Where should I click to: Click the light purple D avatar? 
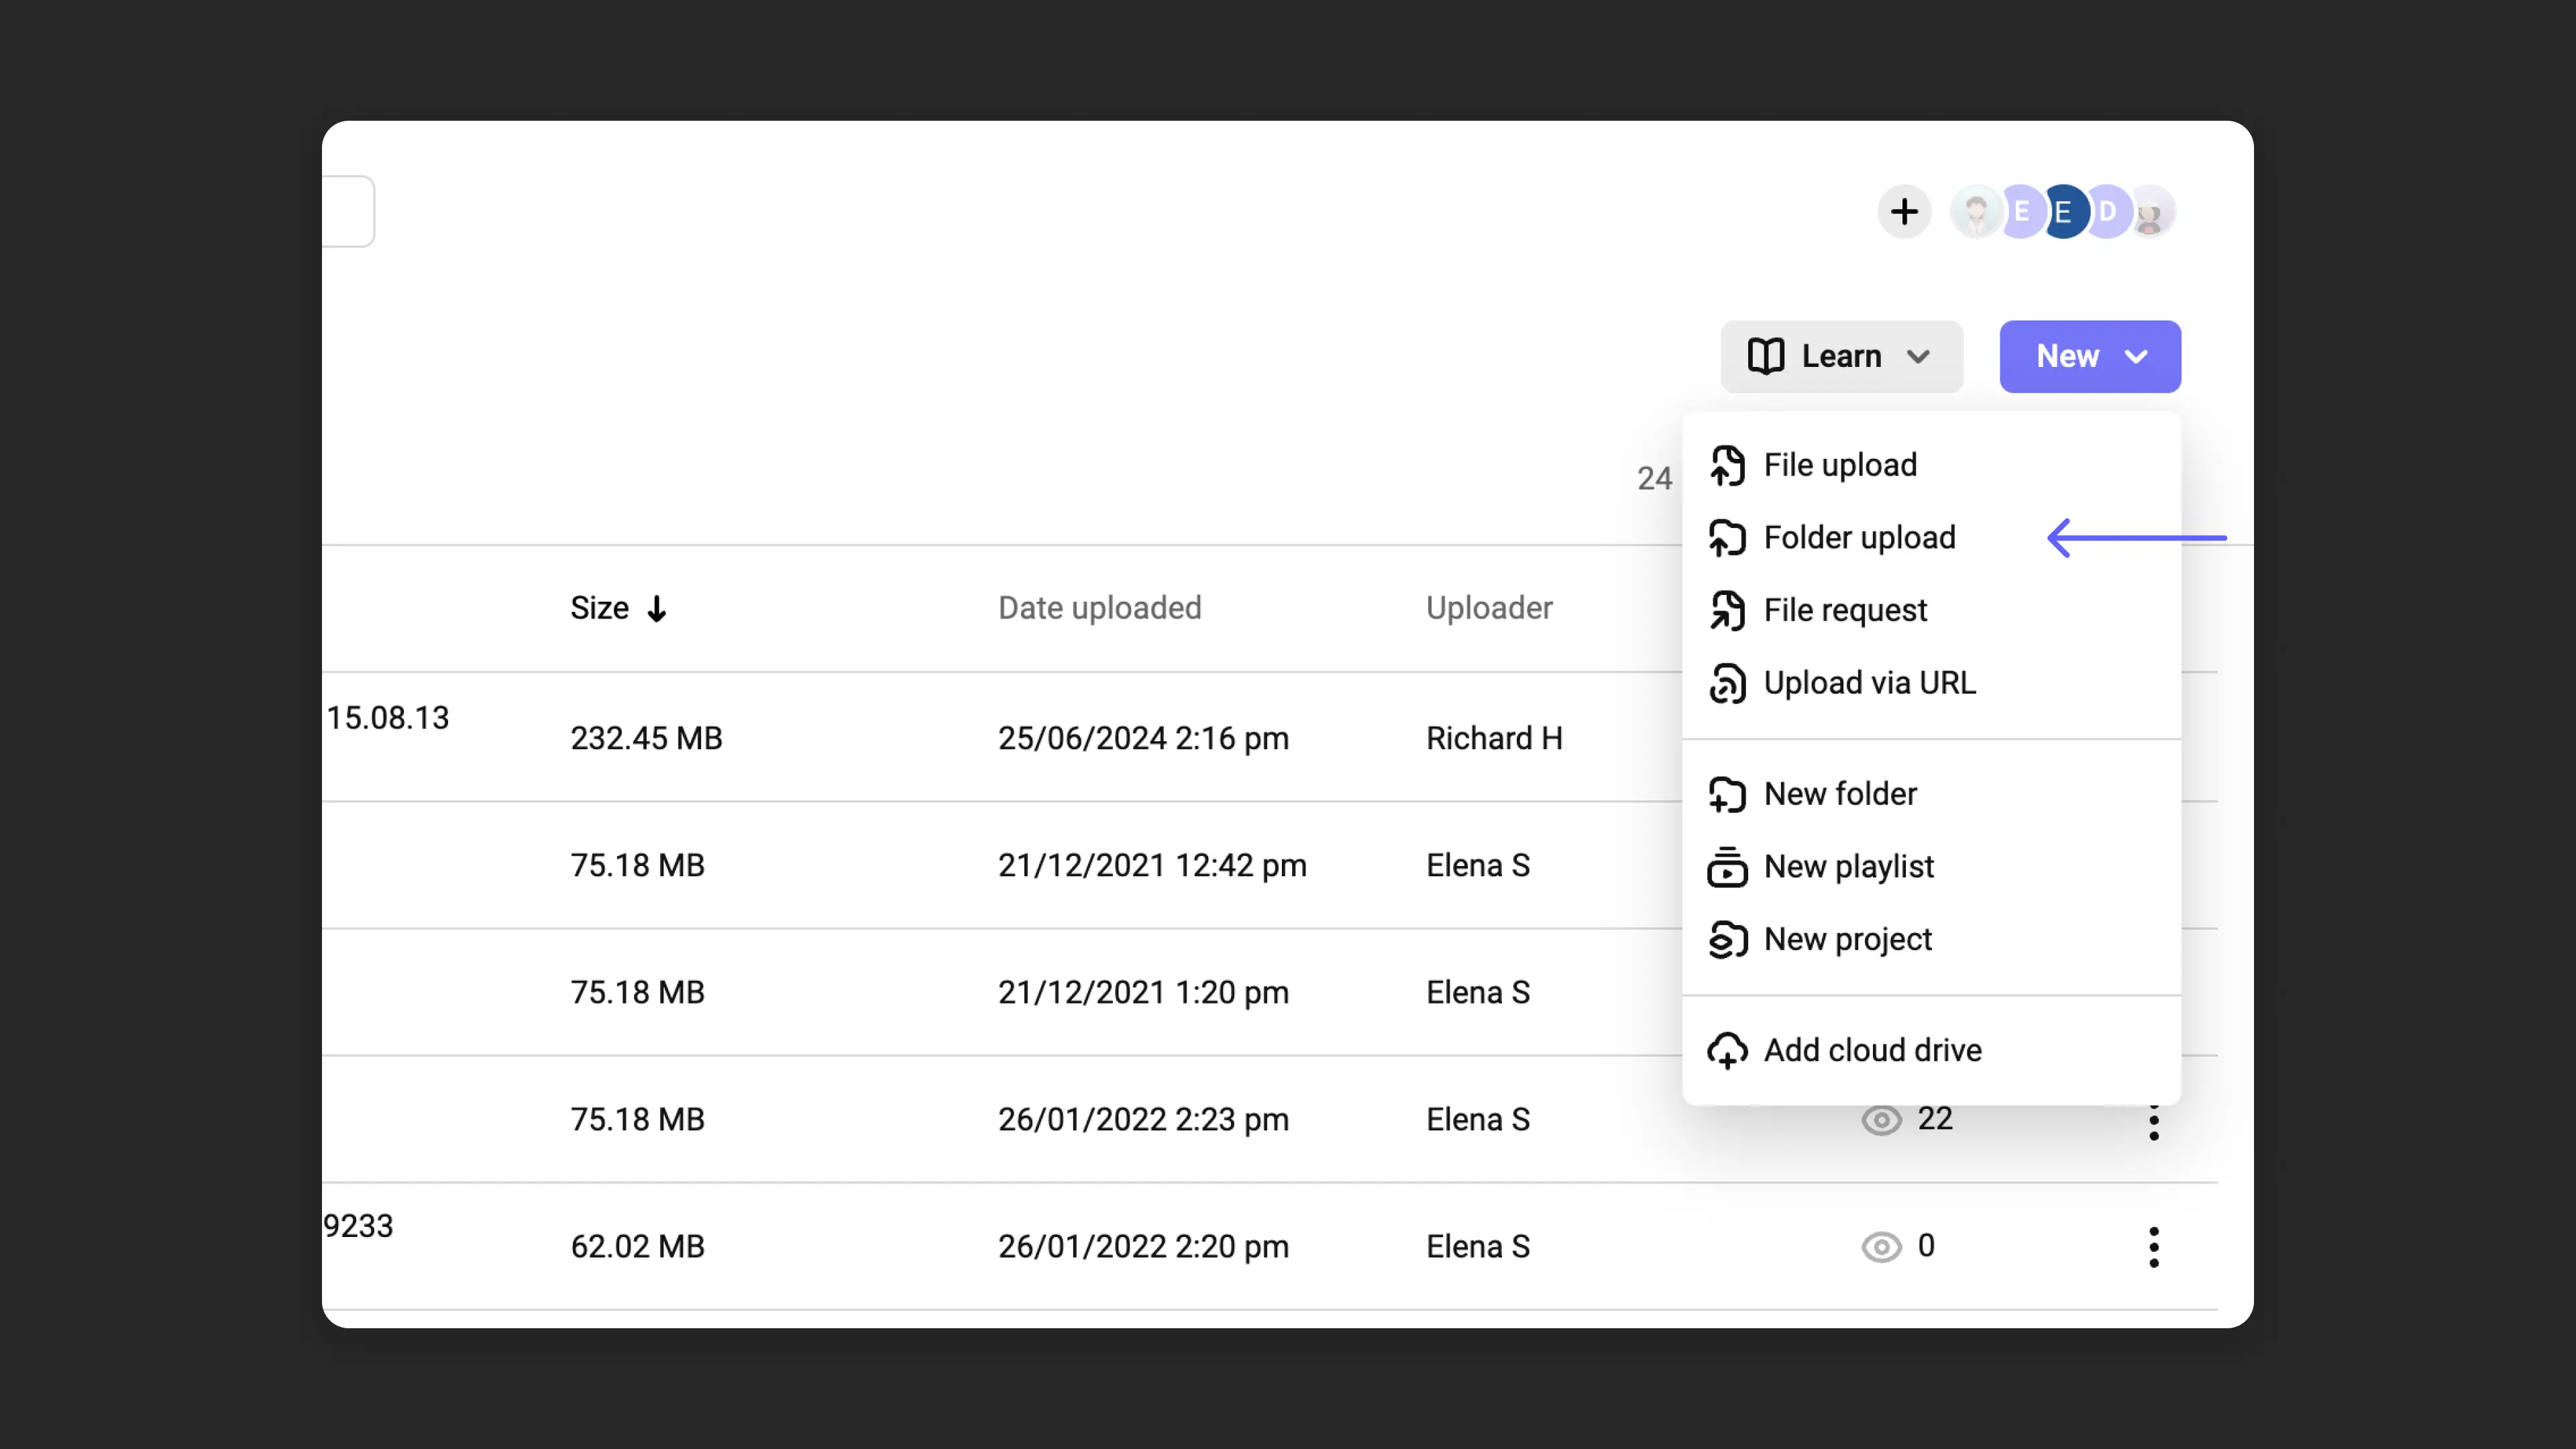click(2108, 212)
